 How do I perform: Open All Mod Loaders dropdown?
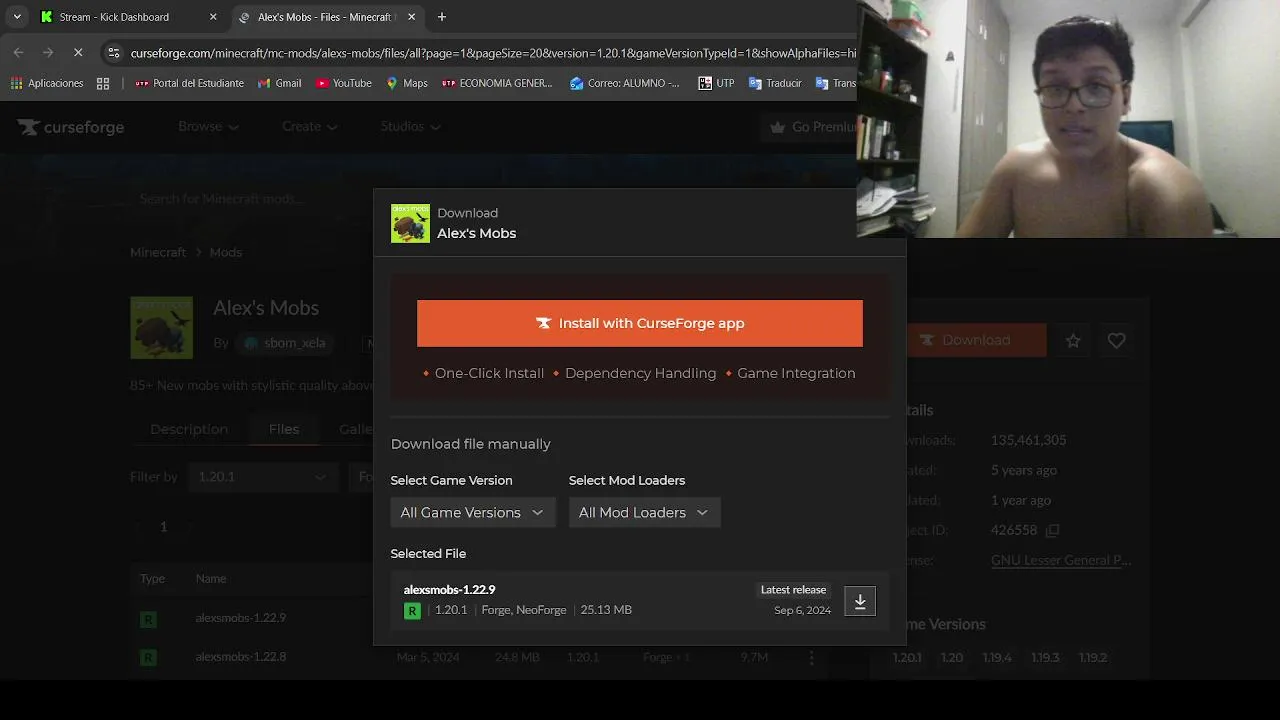coord(644,512)
